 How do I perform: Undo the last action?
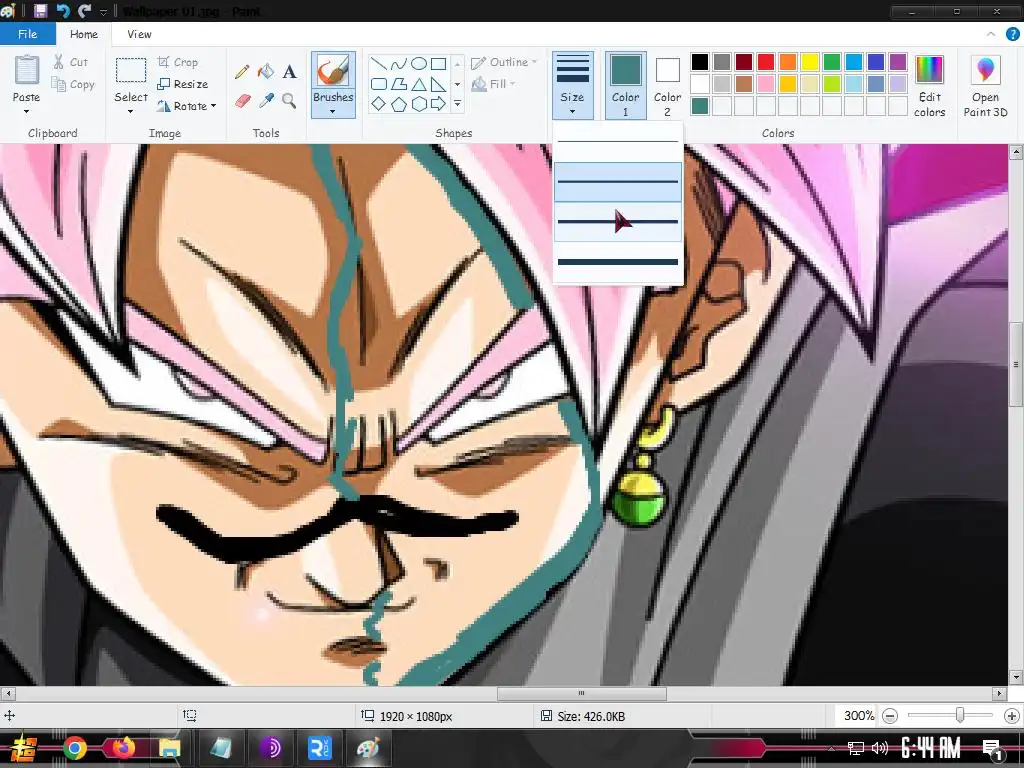(x=63, y=11)
